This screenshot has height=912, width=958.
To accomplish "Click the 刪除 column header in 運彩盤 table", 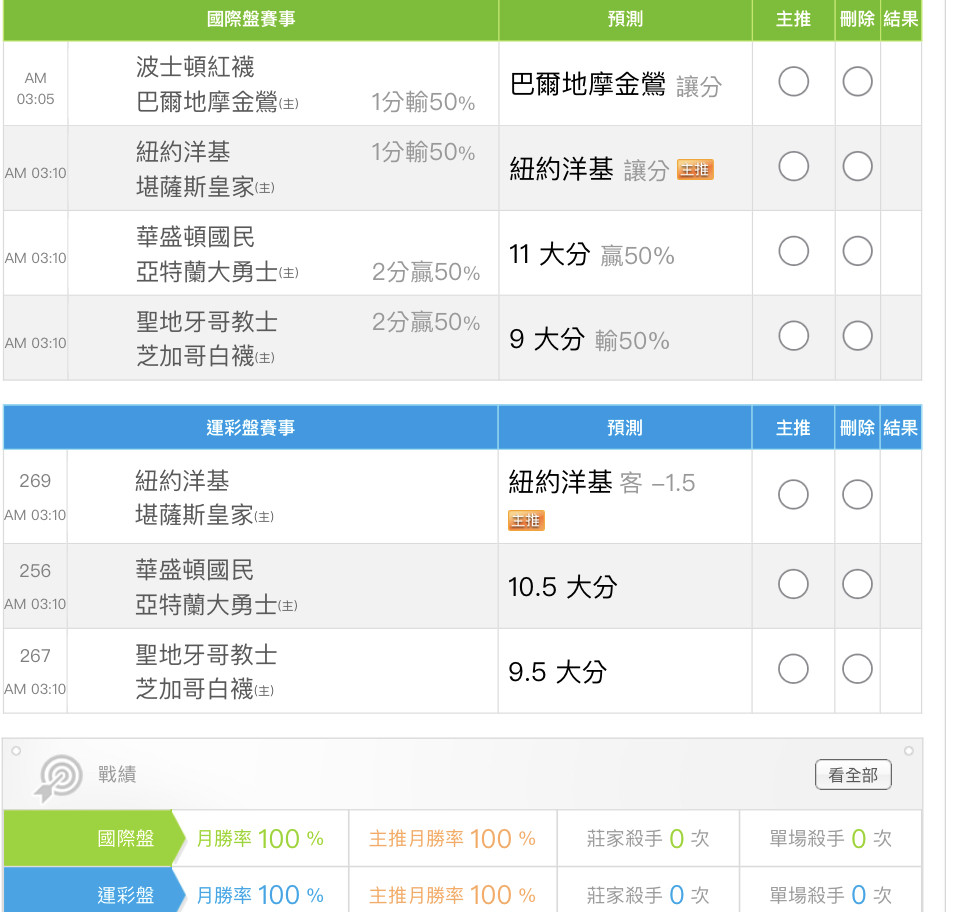I will [x=857, y=428].
